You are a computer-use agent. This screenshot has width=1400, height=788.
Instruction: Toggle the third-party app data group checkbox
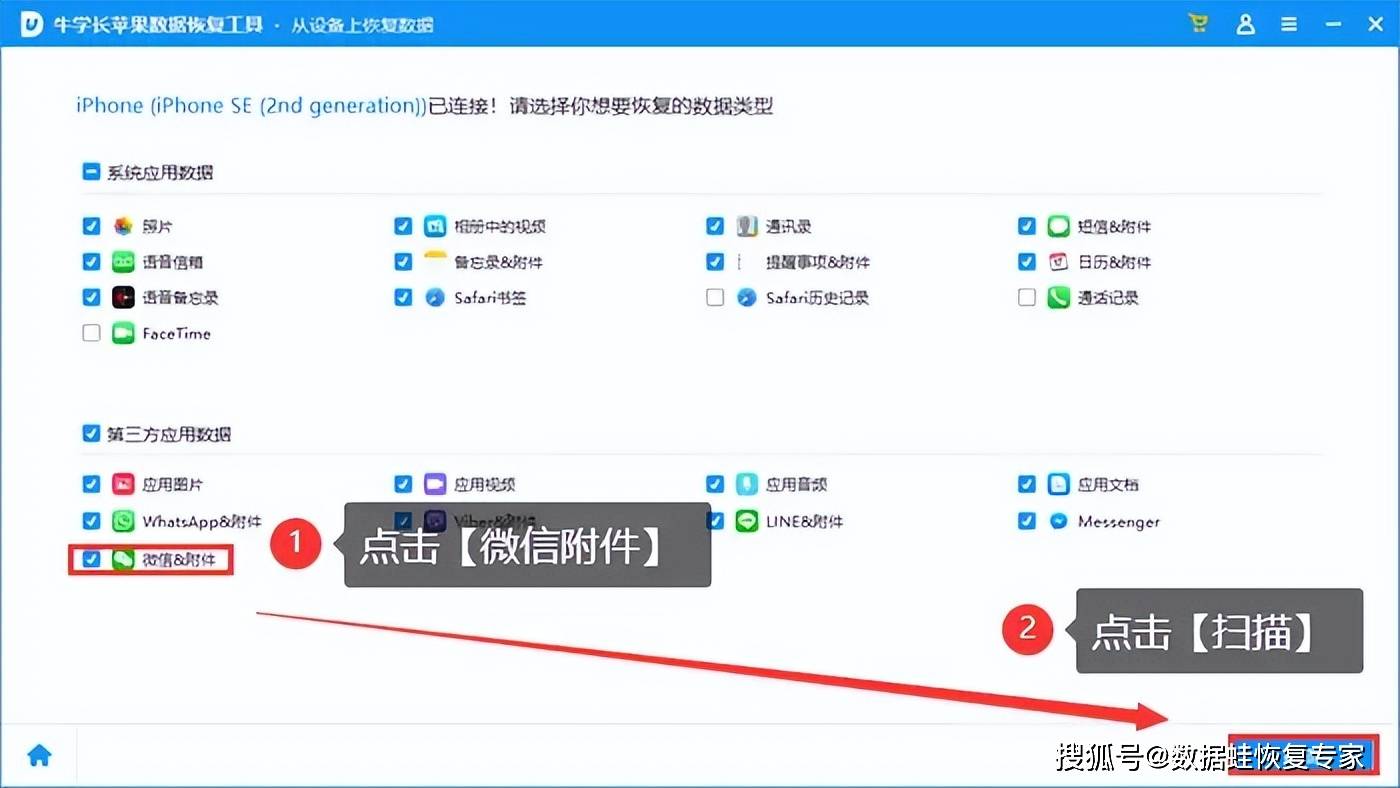click(91, 434)
